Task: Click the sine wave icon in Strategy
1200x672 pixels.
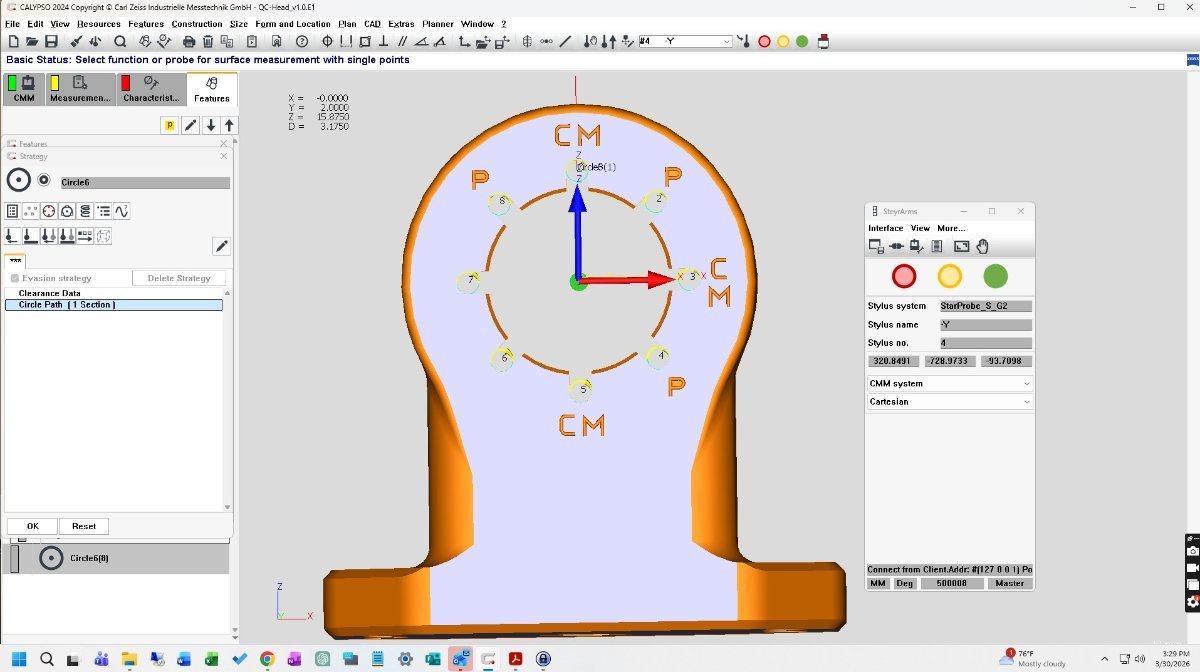Action: pyautogui.click(x=121, y=211)
